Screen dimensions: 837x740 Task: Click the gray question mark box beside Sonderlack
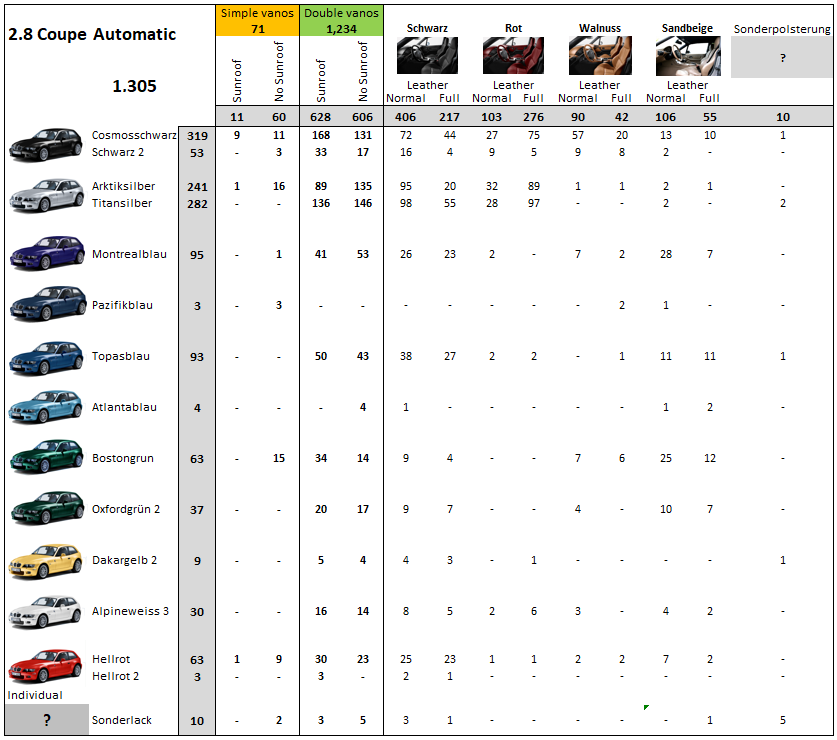(47, 720)
